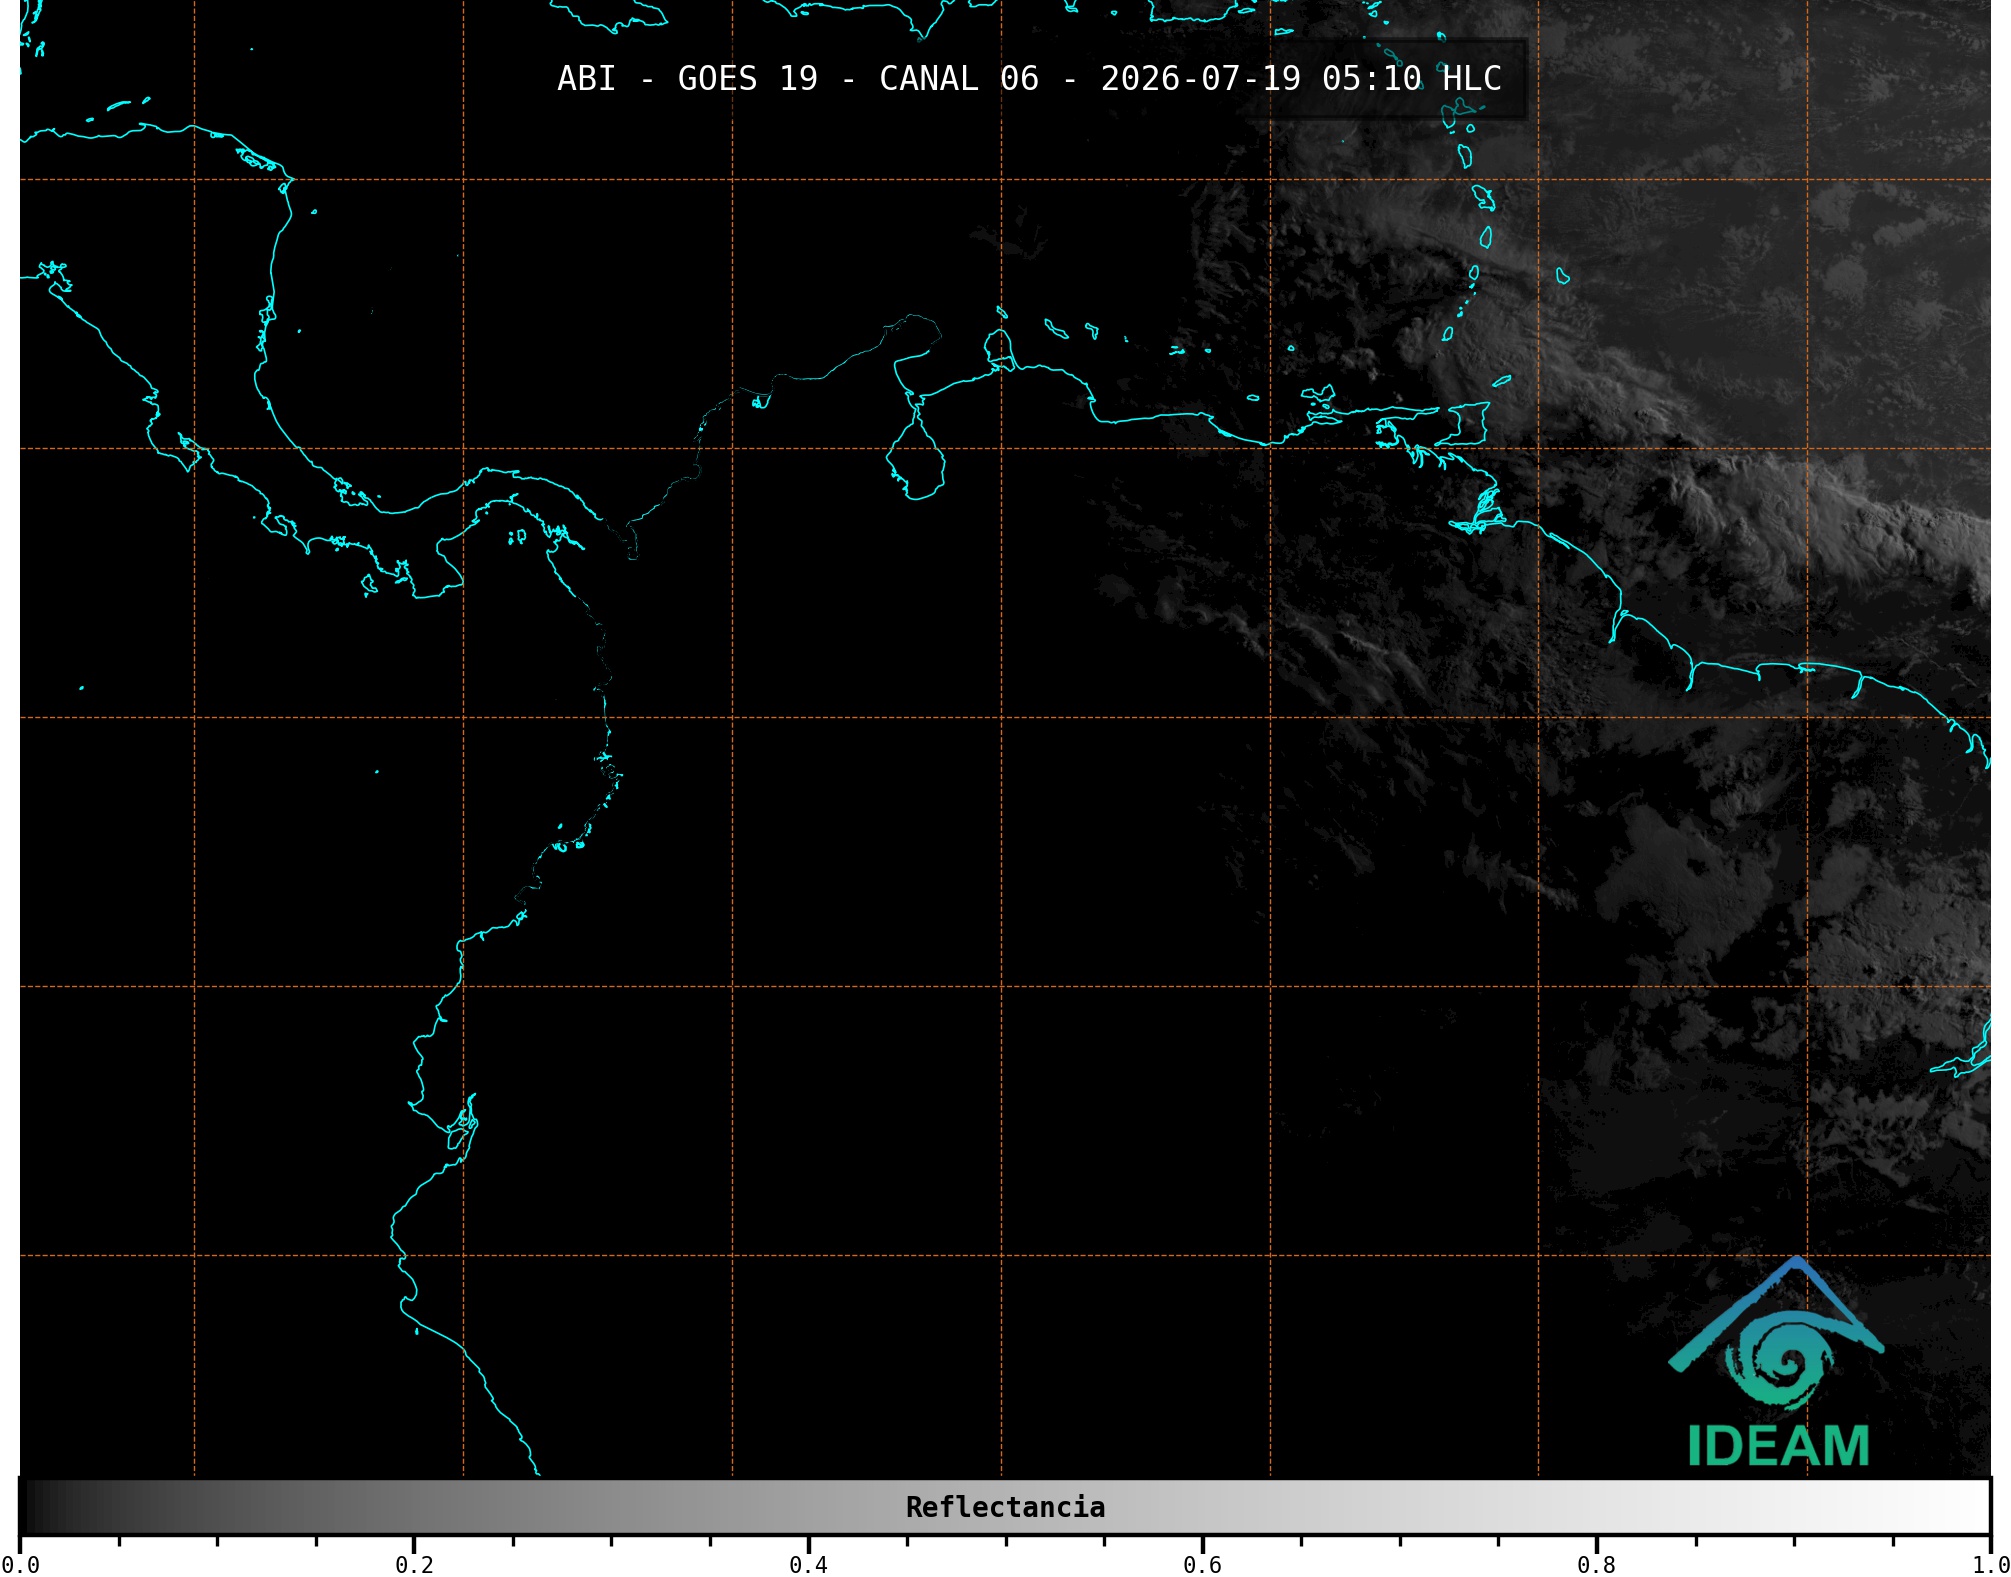Click the timestamp '2026-07-19 05:10 HLC'
The height and width of the screenshot is (1577, 2011).
[1301, 79]
